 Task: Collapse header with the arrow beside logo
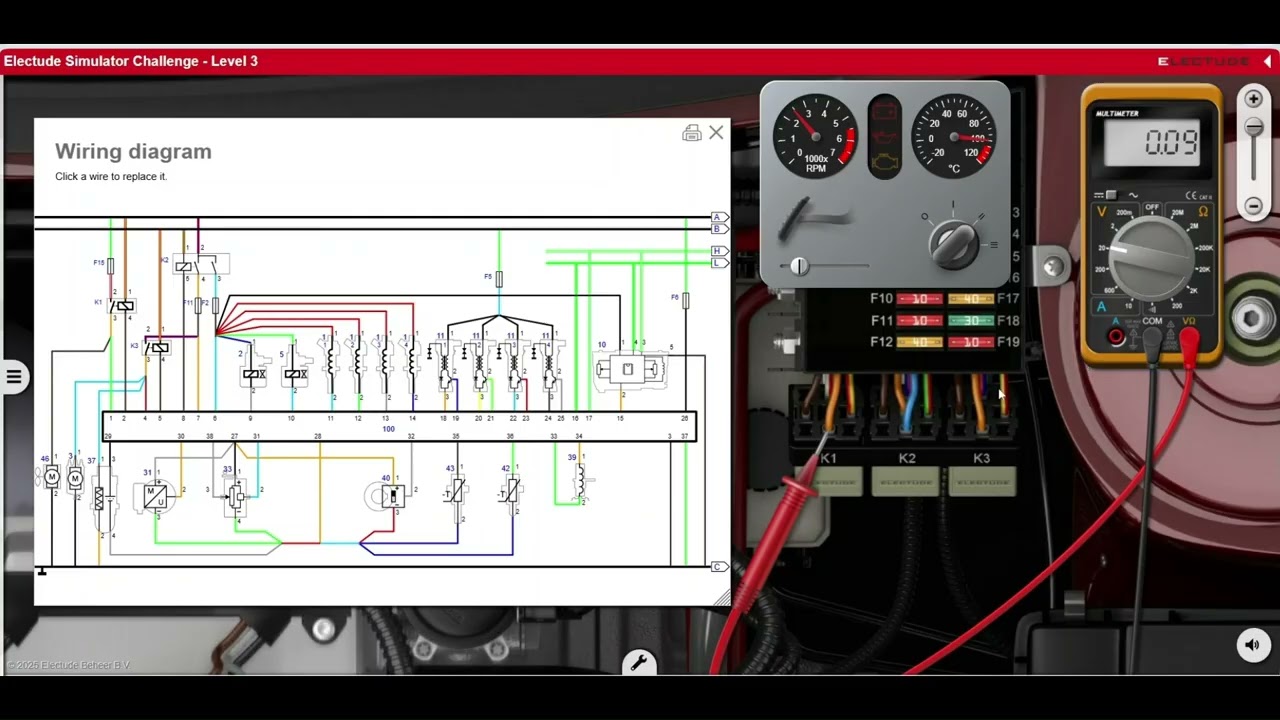point(1267,61)
